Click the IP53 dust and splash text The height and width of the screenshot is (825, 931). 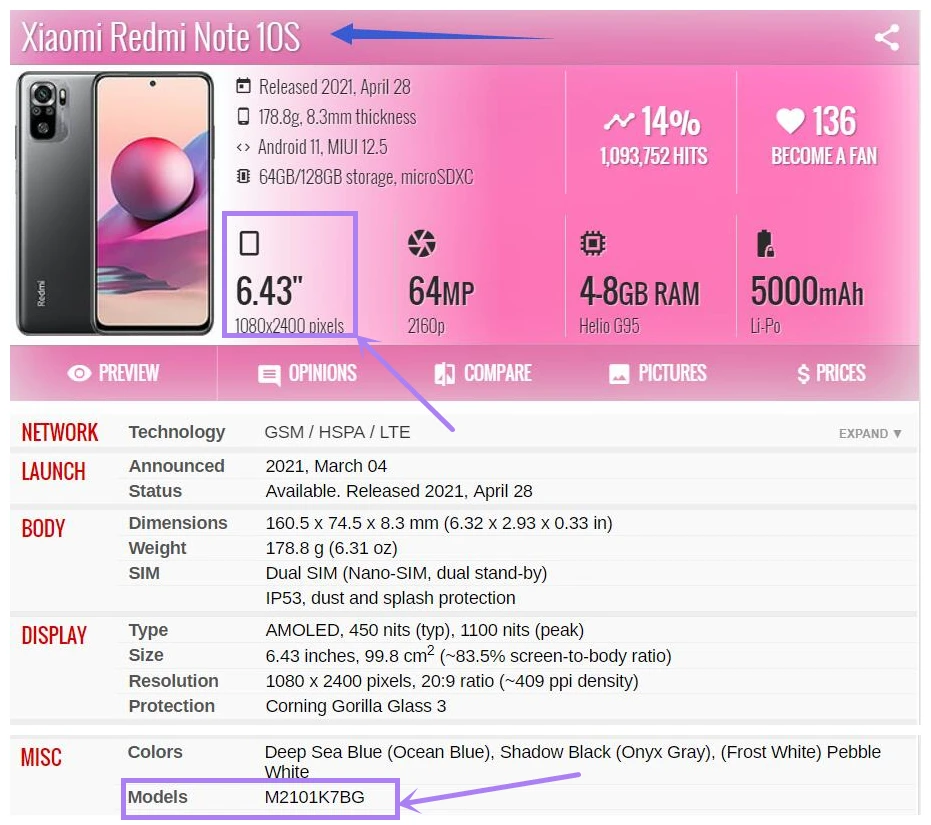pyautogui.click(x=390, y=598)
